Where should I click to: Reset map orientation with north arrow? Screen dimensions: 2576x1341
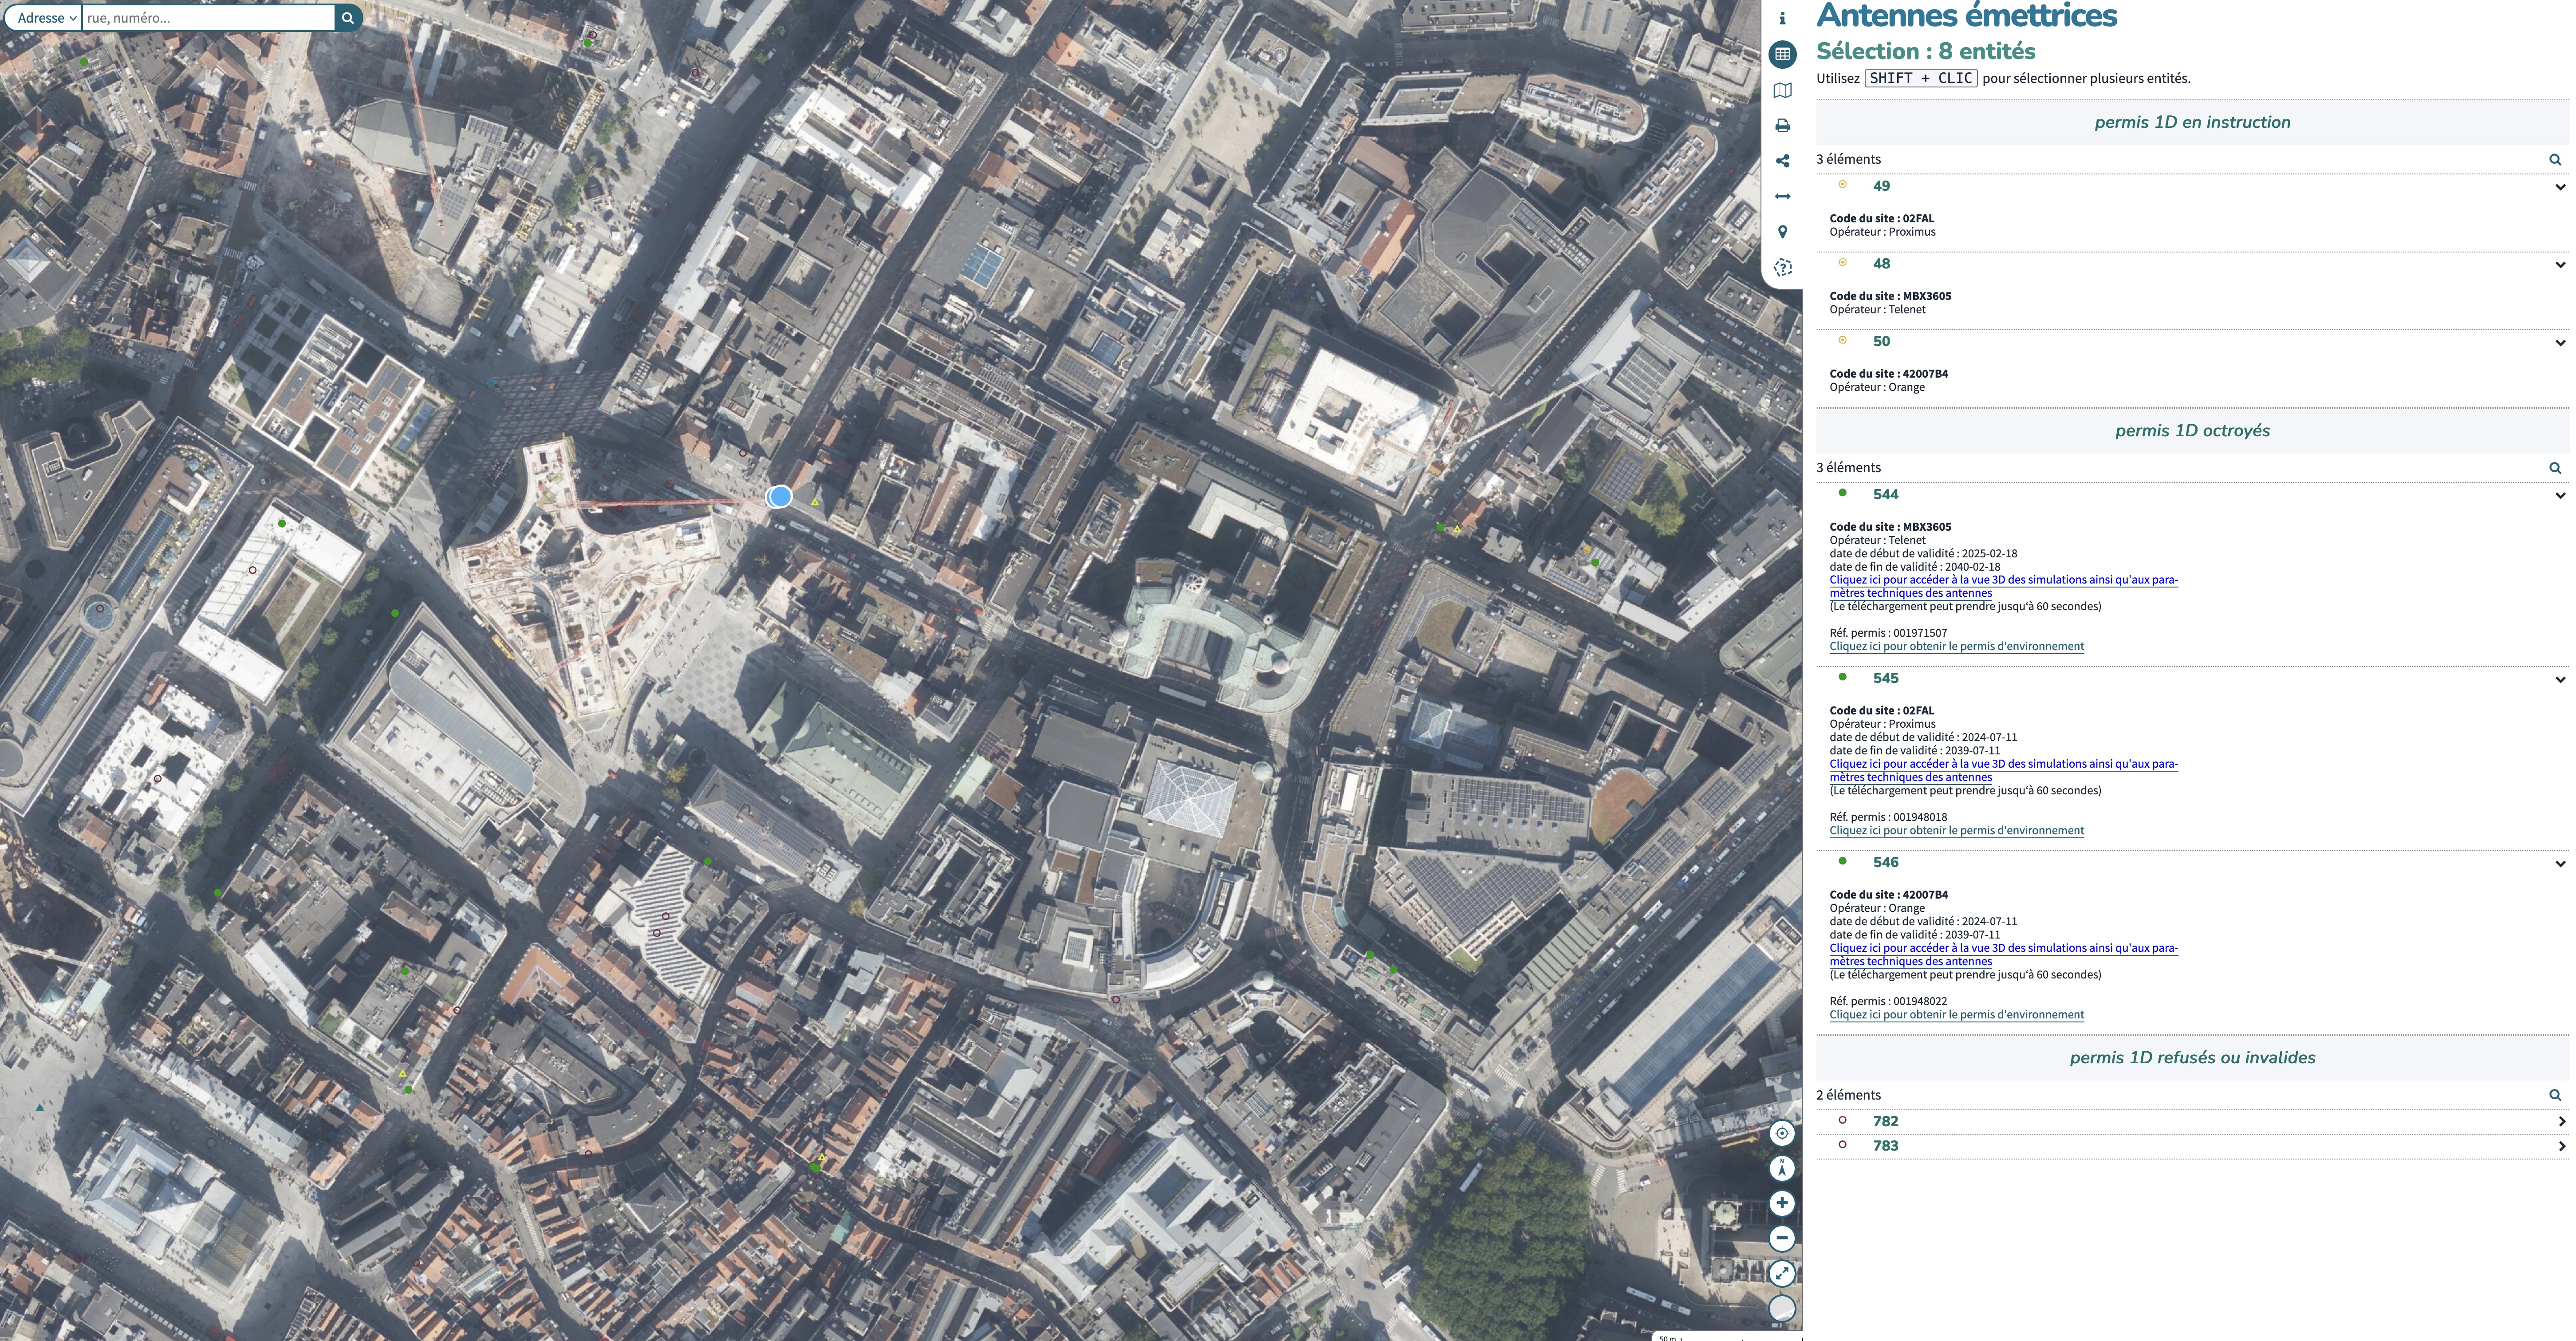1782,1168
